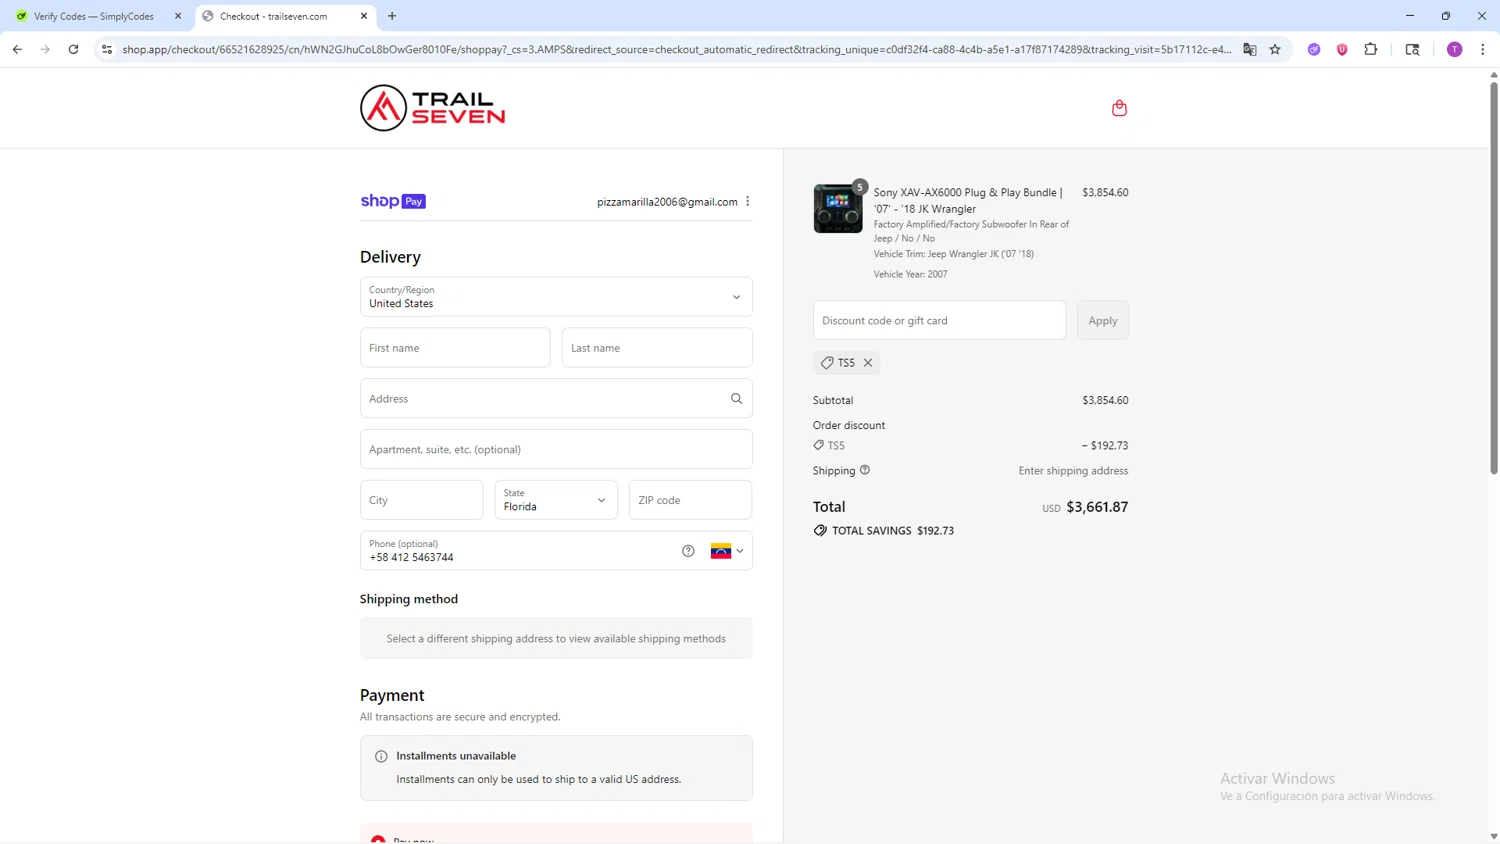
Task: Open the purple round extension icon
Action: pos(1314,49)
